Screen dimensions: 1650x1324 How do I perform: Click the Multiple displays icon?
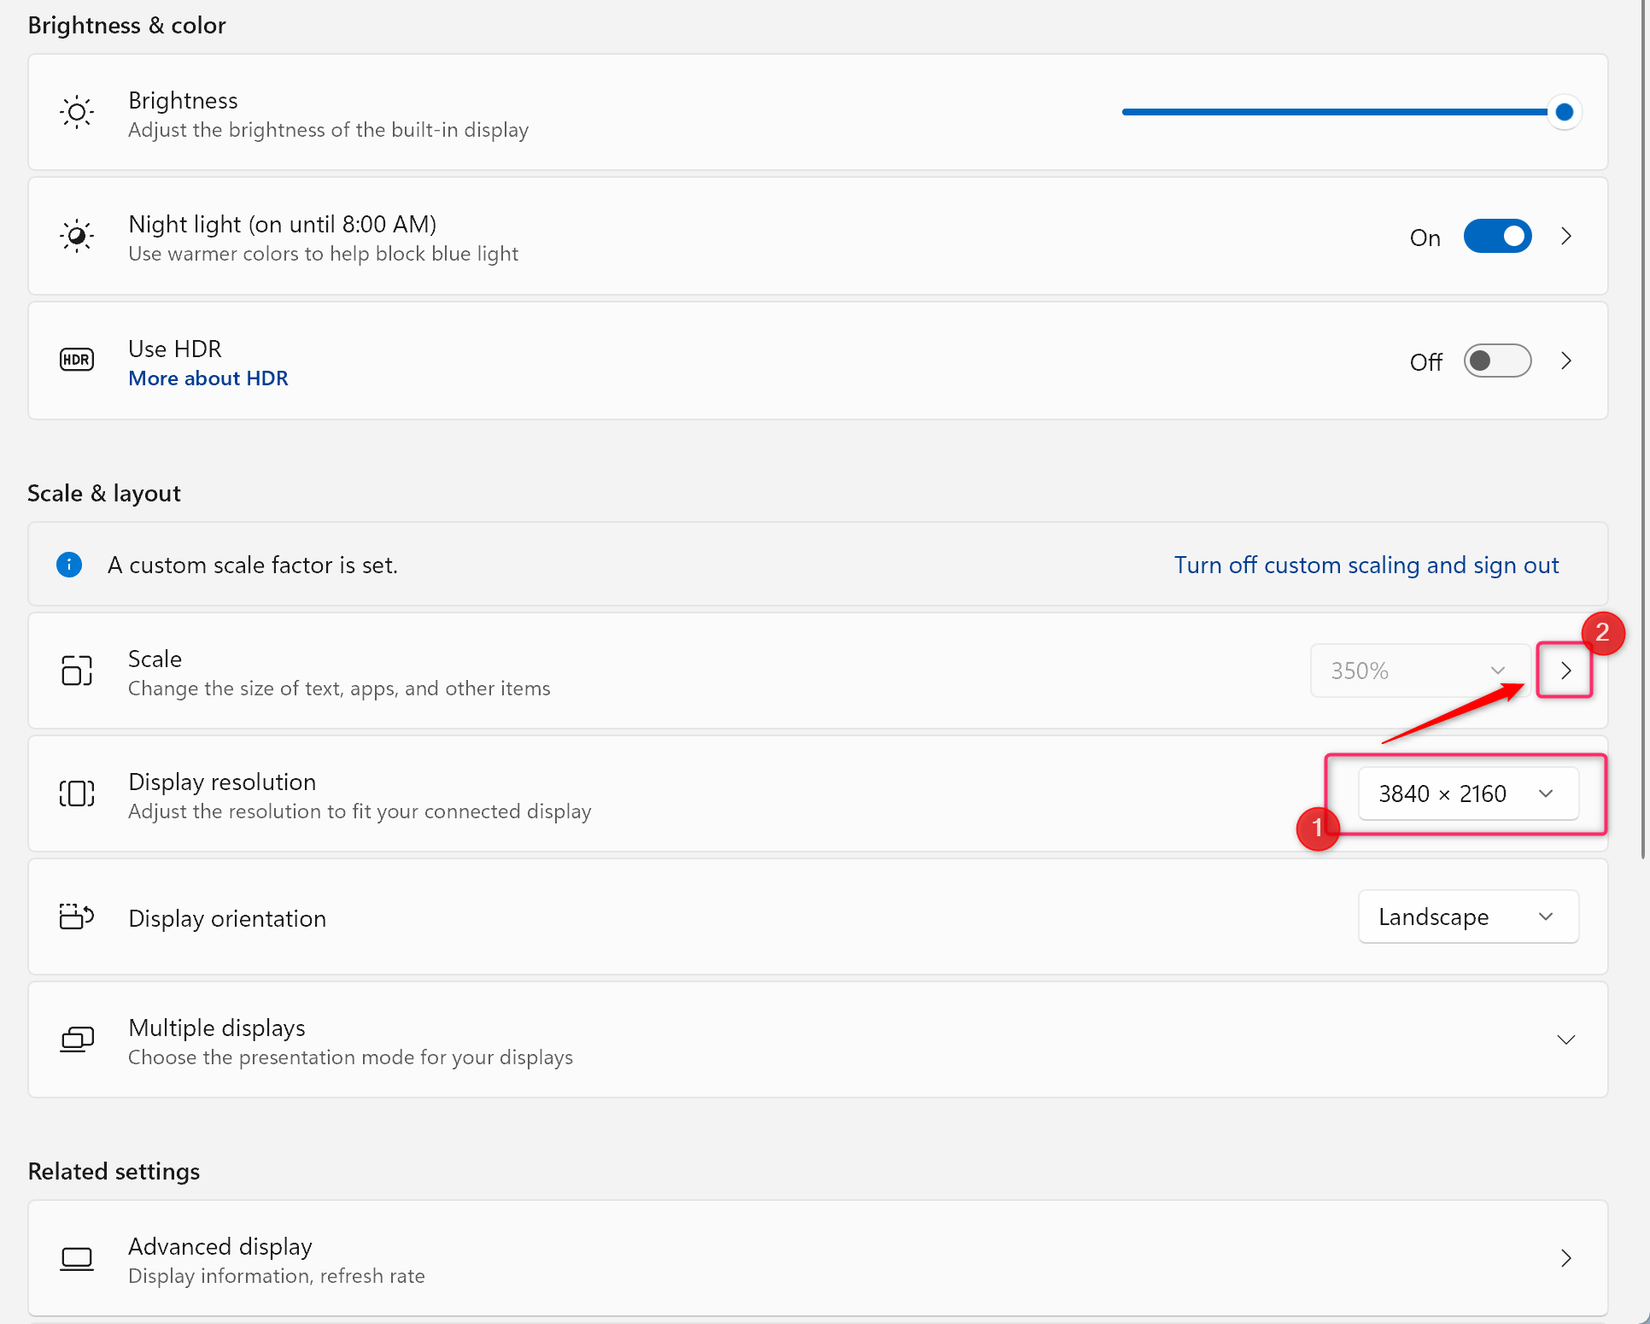click(75, 1039)
